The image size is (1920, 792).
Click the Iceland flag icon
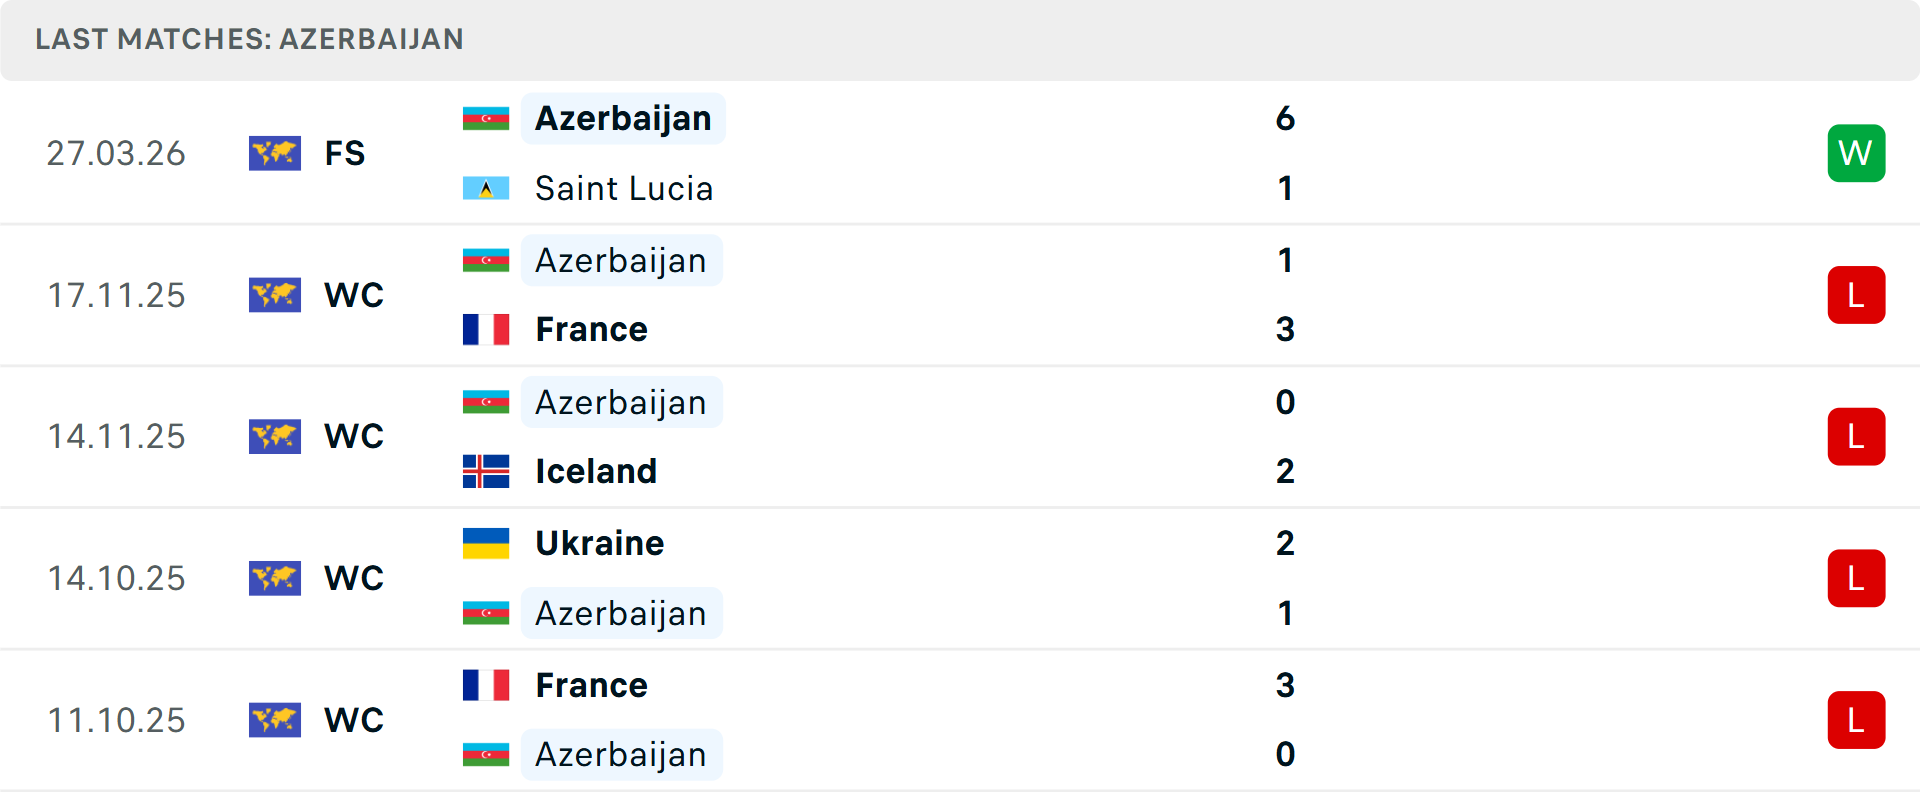coord(486,471)
